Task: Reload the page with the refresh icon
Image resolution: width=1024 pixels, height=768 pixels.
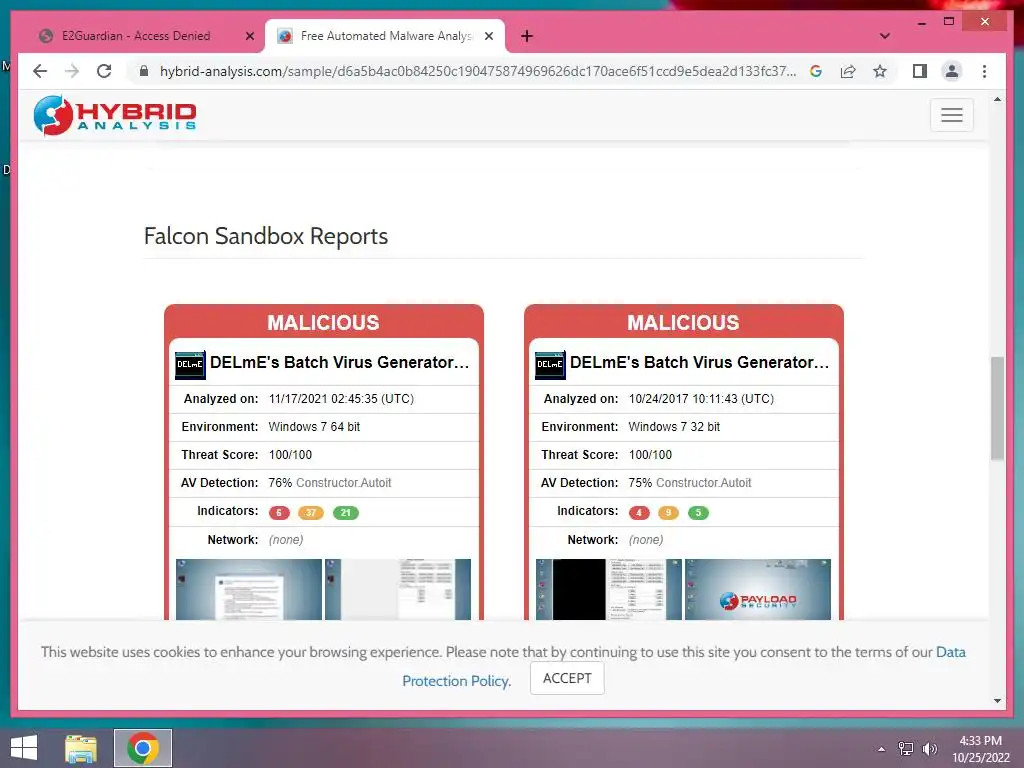Action: pyautogui.click(x=104, y=71)
